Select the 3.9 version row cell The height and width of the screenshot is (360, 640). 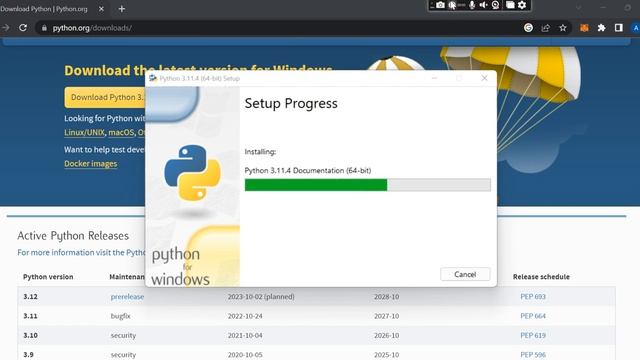pyautogui.click(x=28, y=355)
